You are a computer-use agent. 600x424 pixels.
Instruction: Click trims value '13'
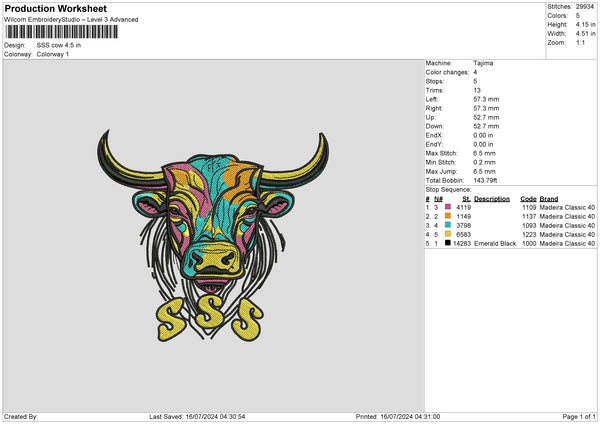coord(477,90)
